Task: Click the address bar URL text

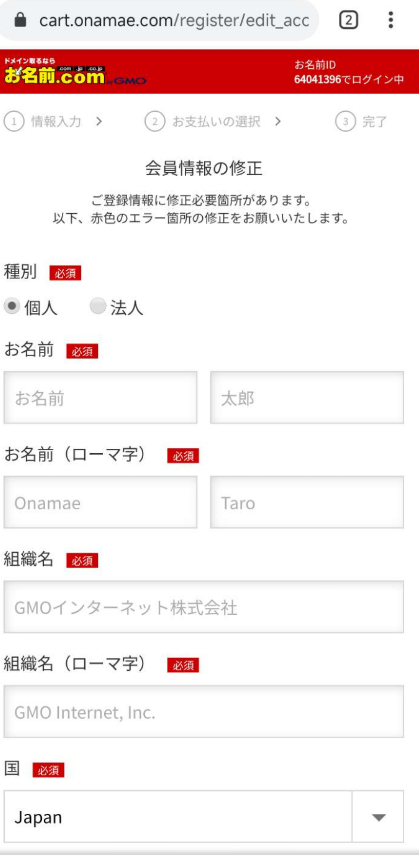Action: [x=174, y=21]
